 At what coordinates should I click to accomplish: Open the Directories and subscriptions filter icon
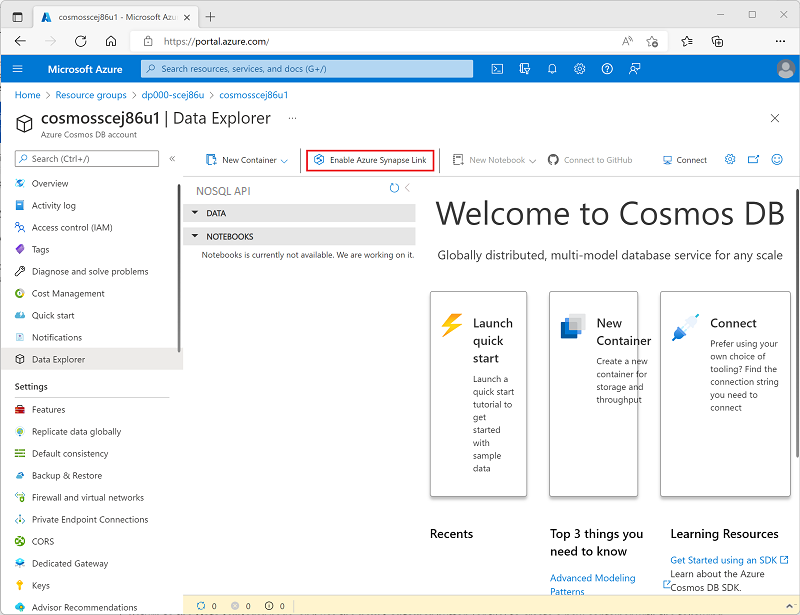click(x=524, y=69)
